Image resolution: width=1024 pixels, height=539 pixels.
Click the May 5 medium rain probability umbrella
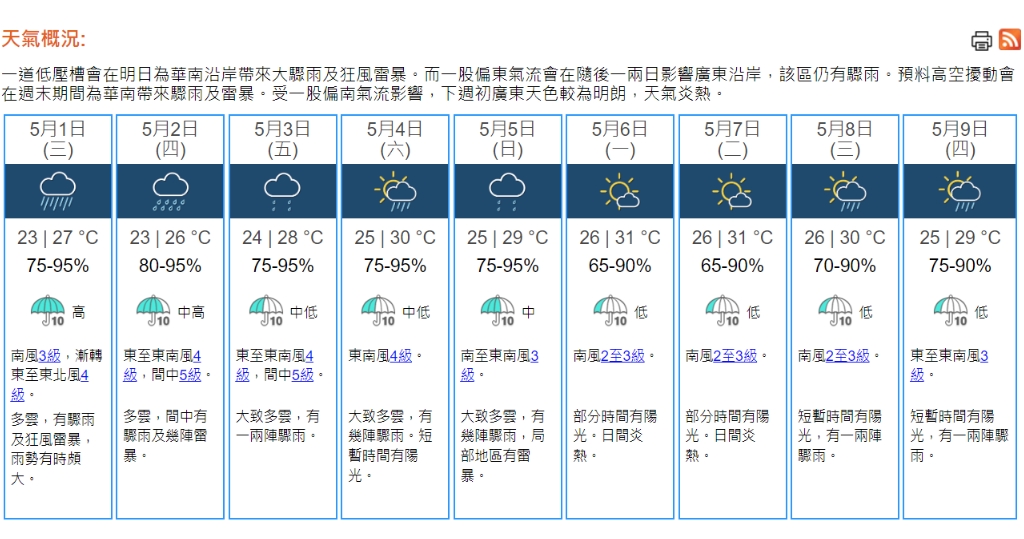pyautogui.click(x=497, y=311)
